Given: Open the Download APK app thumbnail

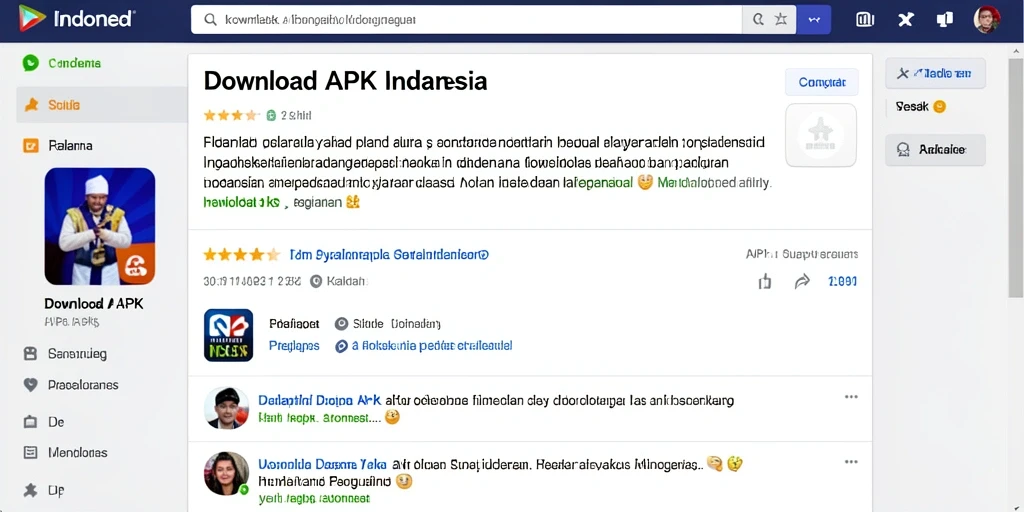Looking at the screenshot, I should coord(100,226).
